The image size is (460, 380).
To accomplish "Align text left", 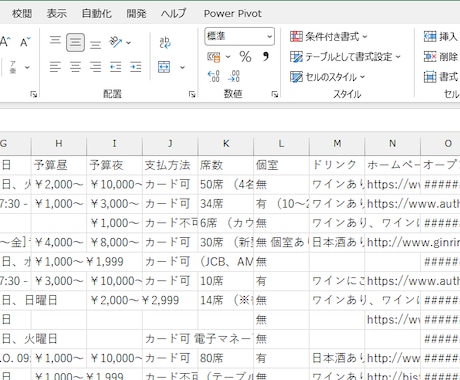I will click(x=55, y=67).
